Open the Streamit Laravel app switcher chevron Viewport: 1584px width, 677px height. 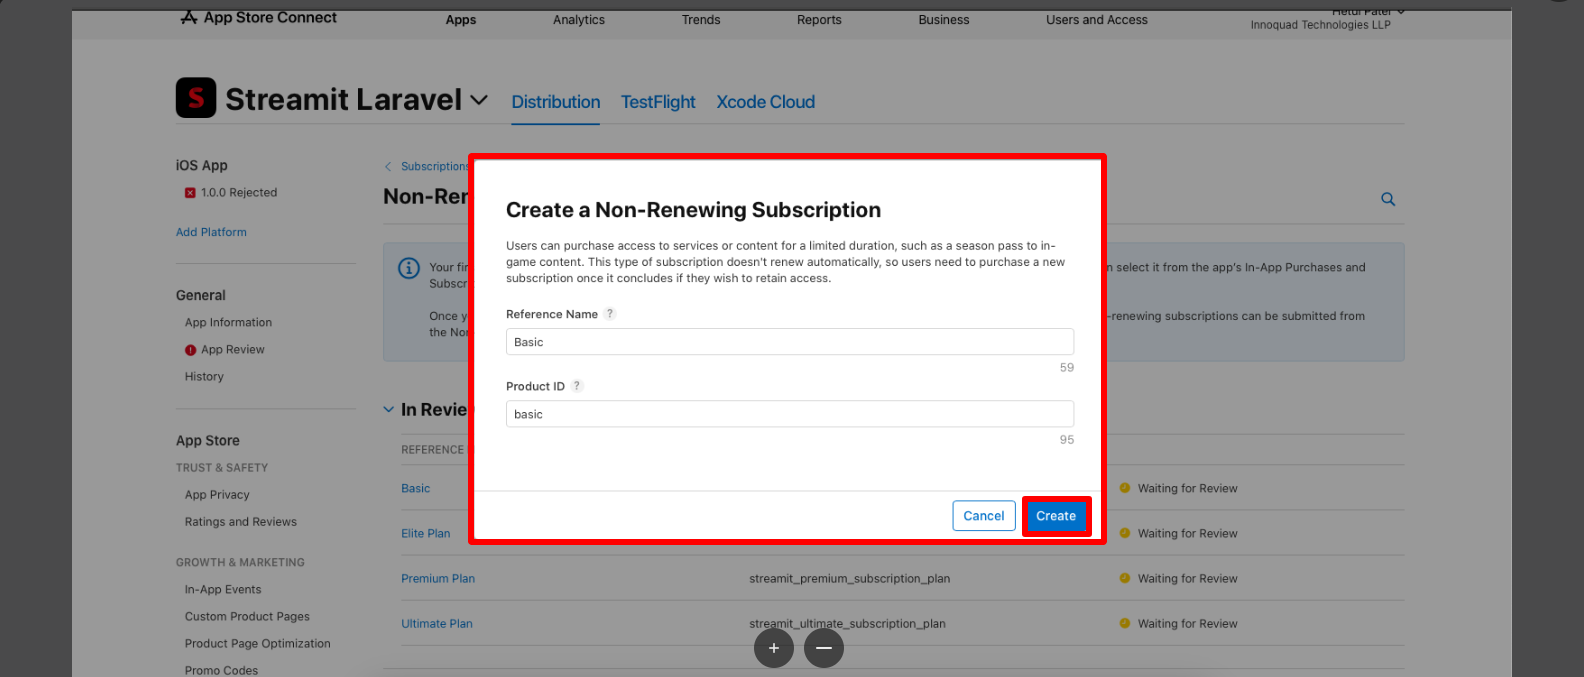click(x=479, y=100)
